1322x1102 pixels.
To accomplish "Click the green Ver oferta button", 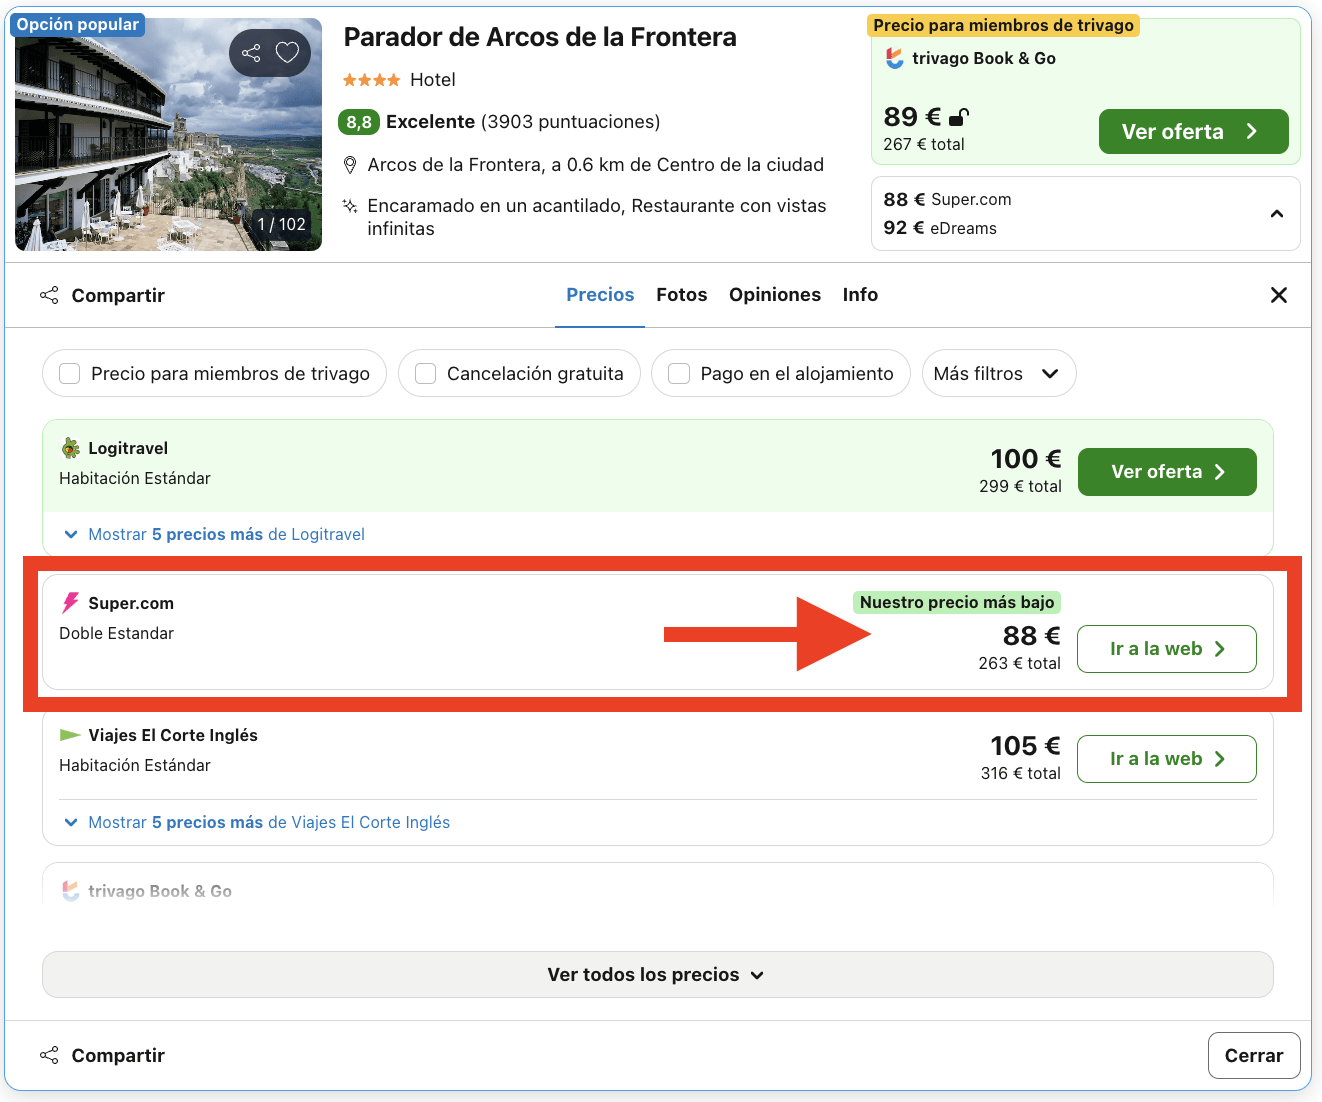I will [x=1193, y=131].
